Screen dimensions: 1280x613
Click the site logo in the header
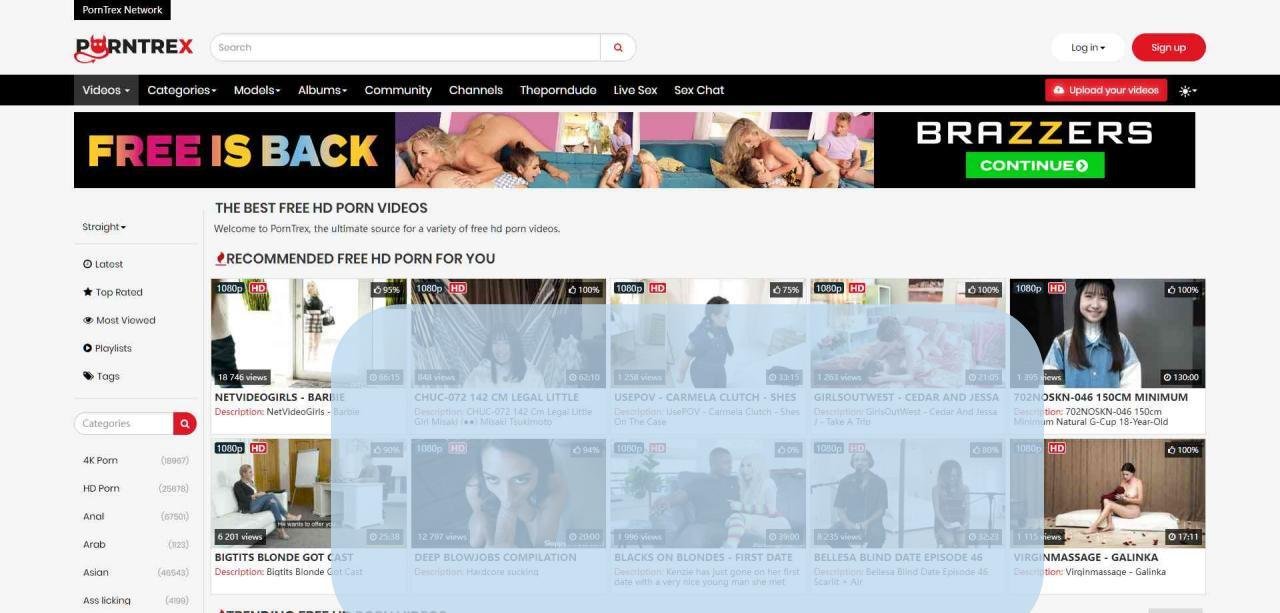(133, 48)
